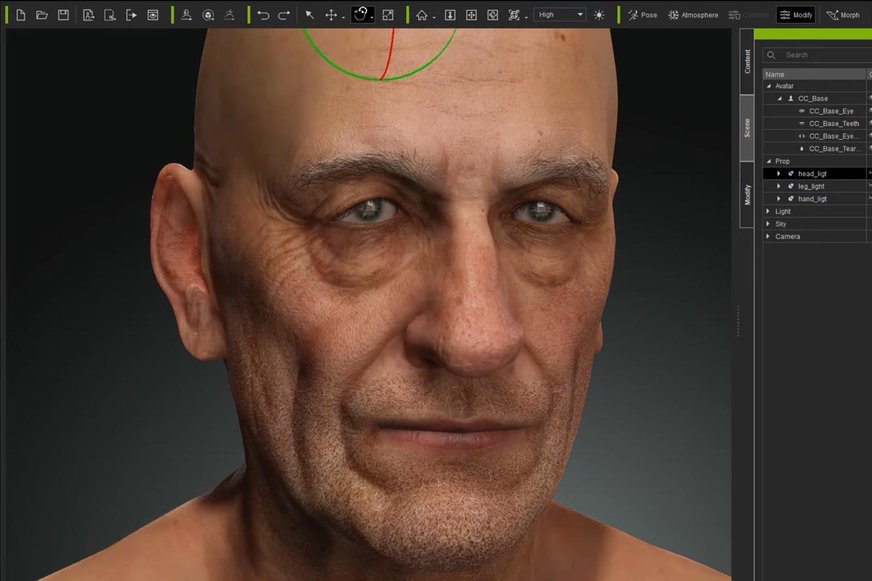Save the project using the disk icon

63,15
